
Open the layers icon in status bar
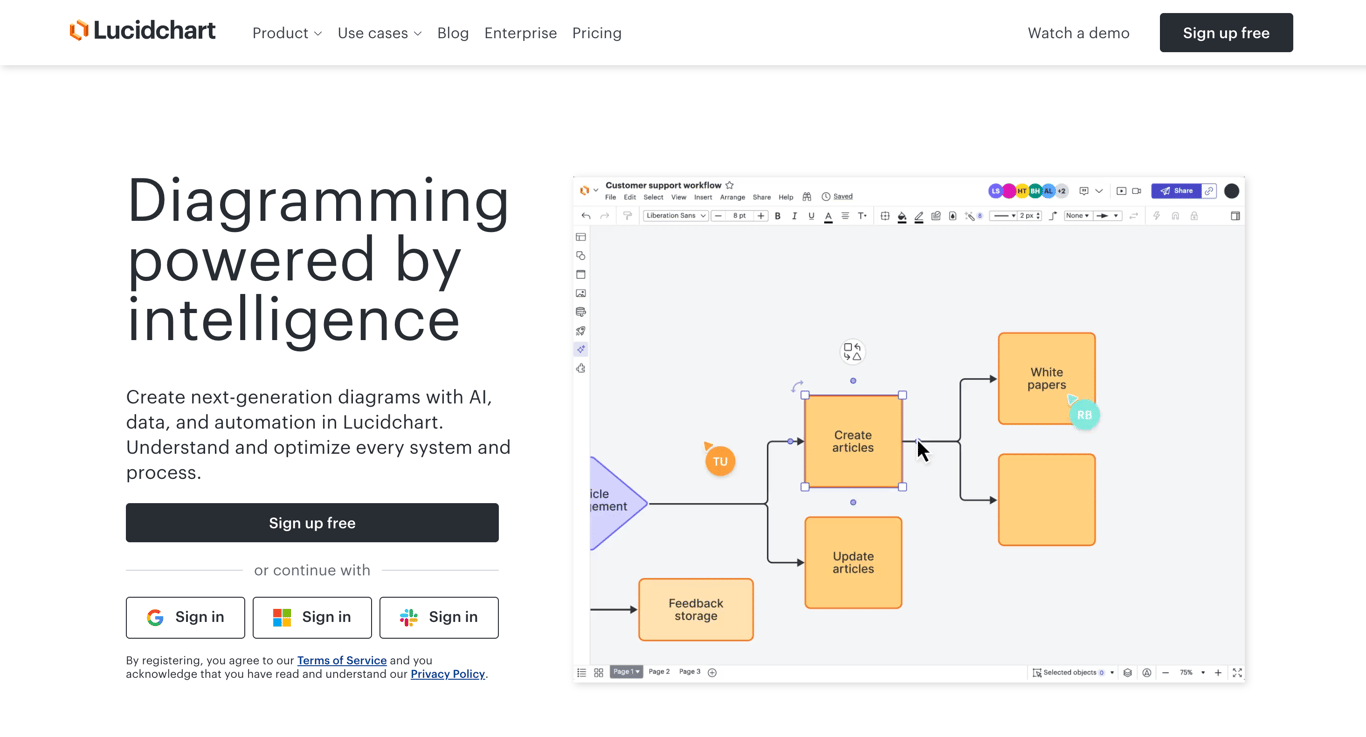[1129, 672]
